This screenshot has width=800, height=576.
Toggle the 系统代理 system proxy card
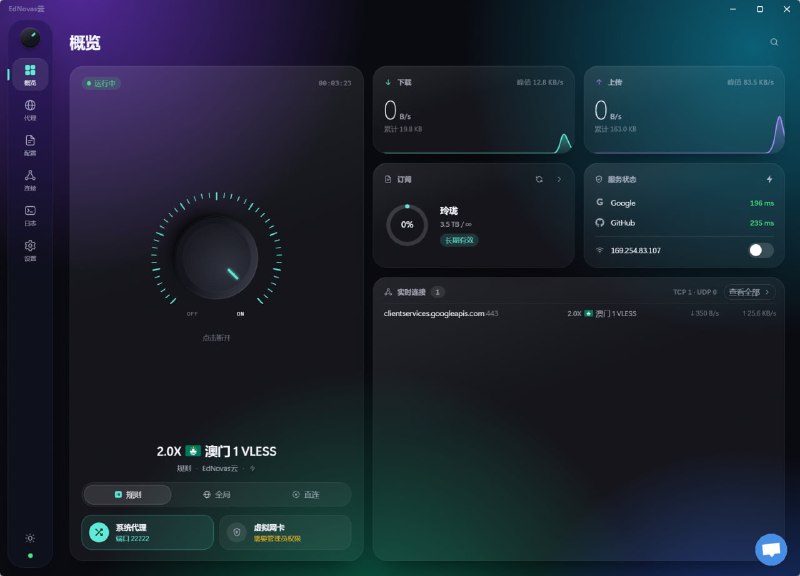(x=147, y=532)
